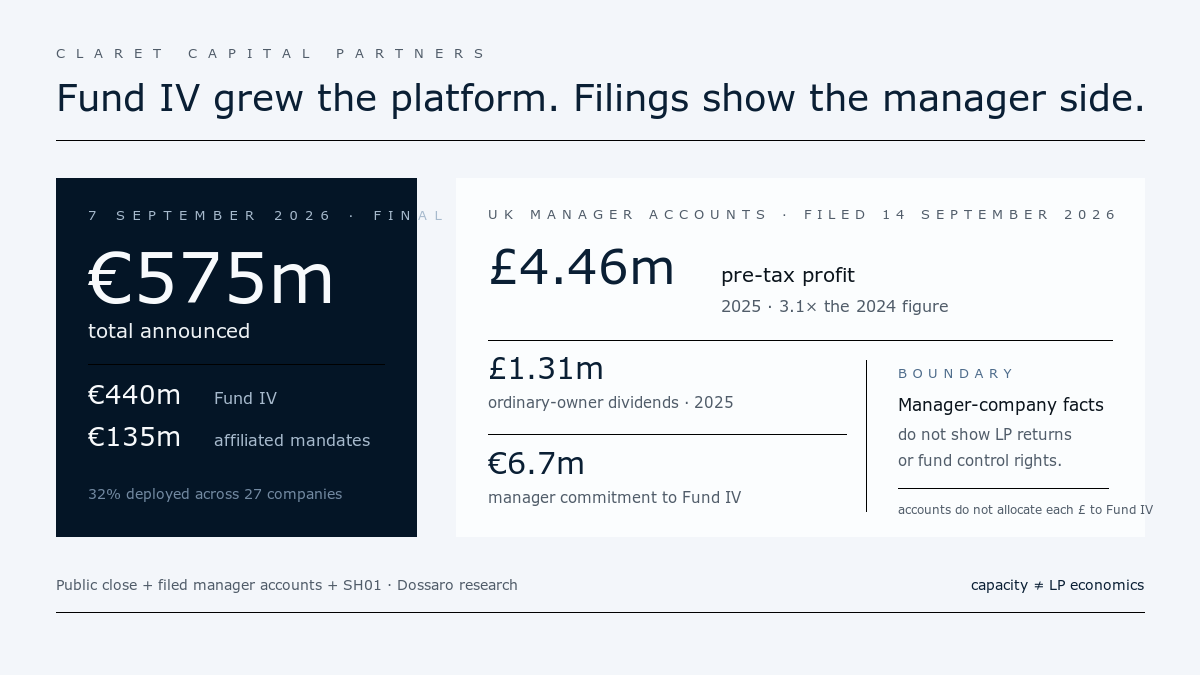Select the headline 'Fund IV grew the platform'

click(307, 99)
